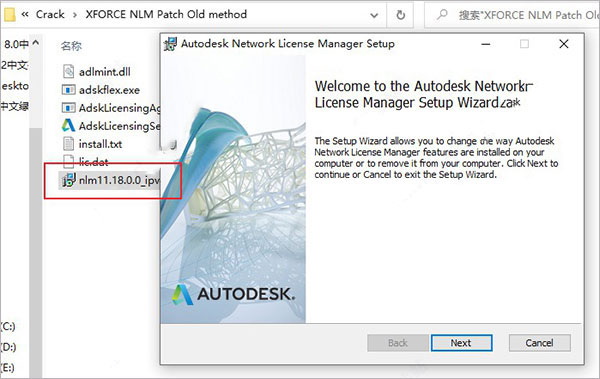Click the refresh icon beside address bar
This screenshot has width=600, height=379.
(x=400, y=15)
